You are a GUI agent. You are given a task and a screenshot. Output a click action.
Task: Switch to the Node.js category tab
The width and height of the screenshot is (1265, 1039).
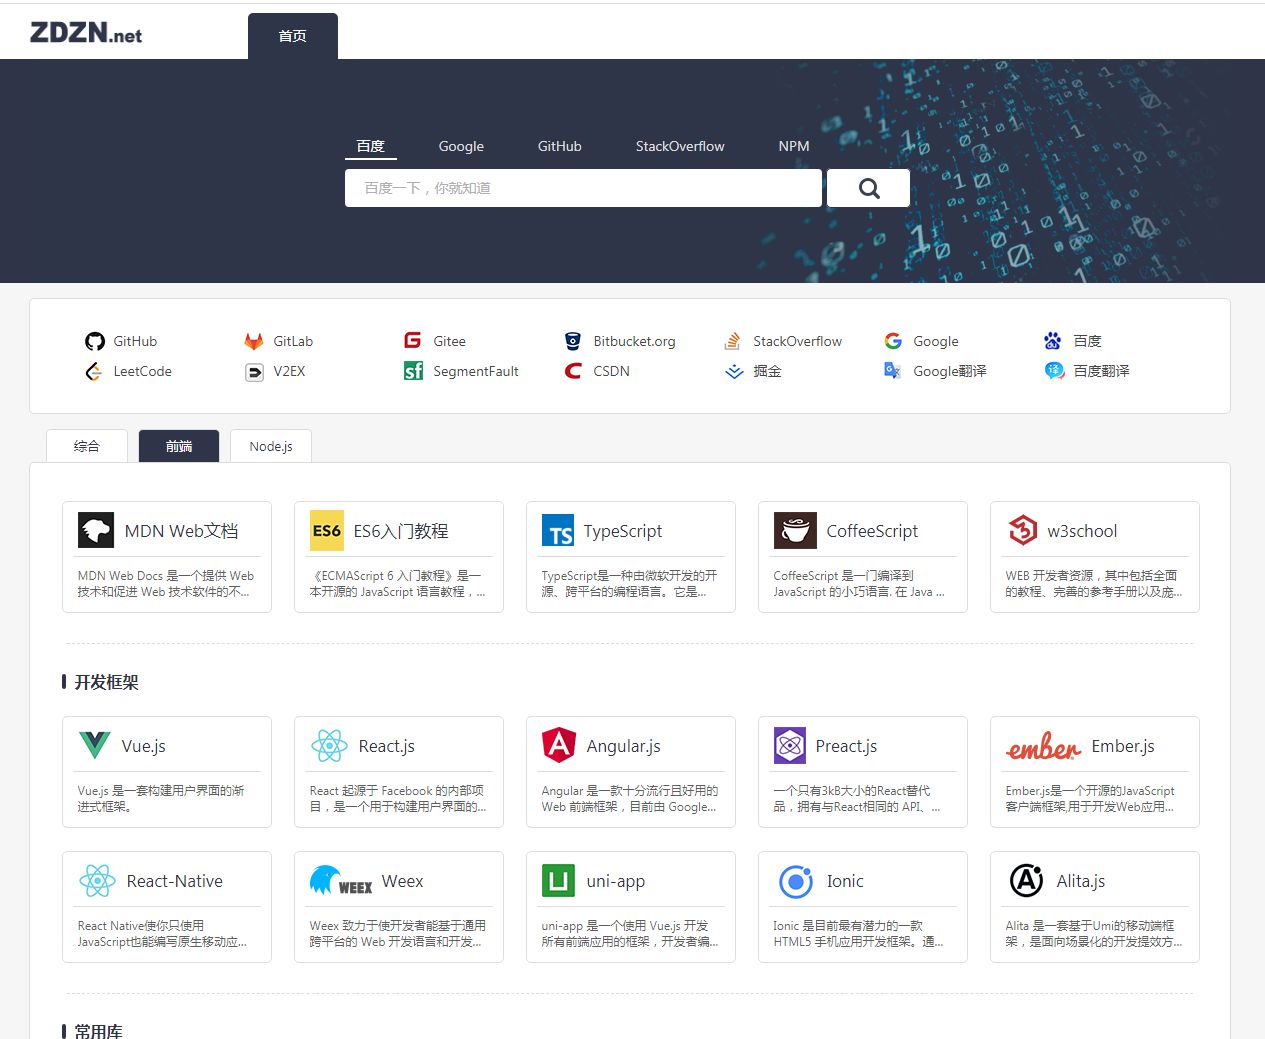[x=271, y=446]
